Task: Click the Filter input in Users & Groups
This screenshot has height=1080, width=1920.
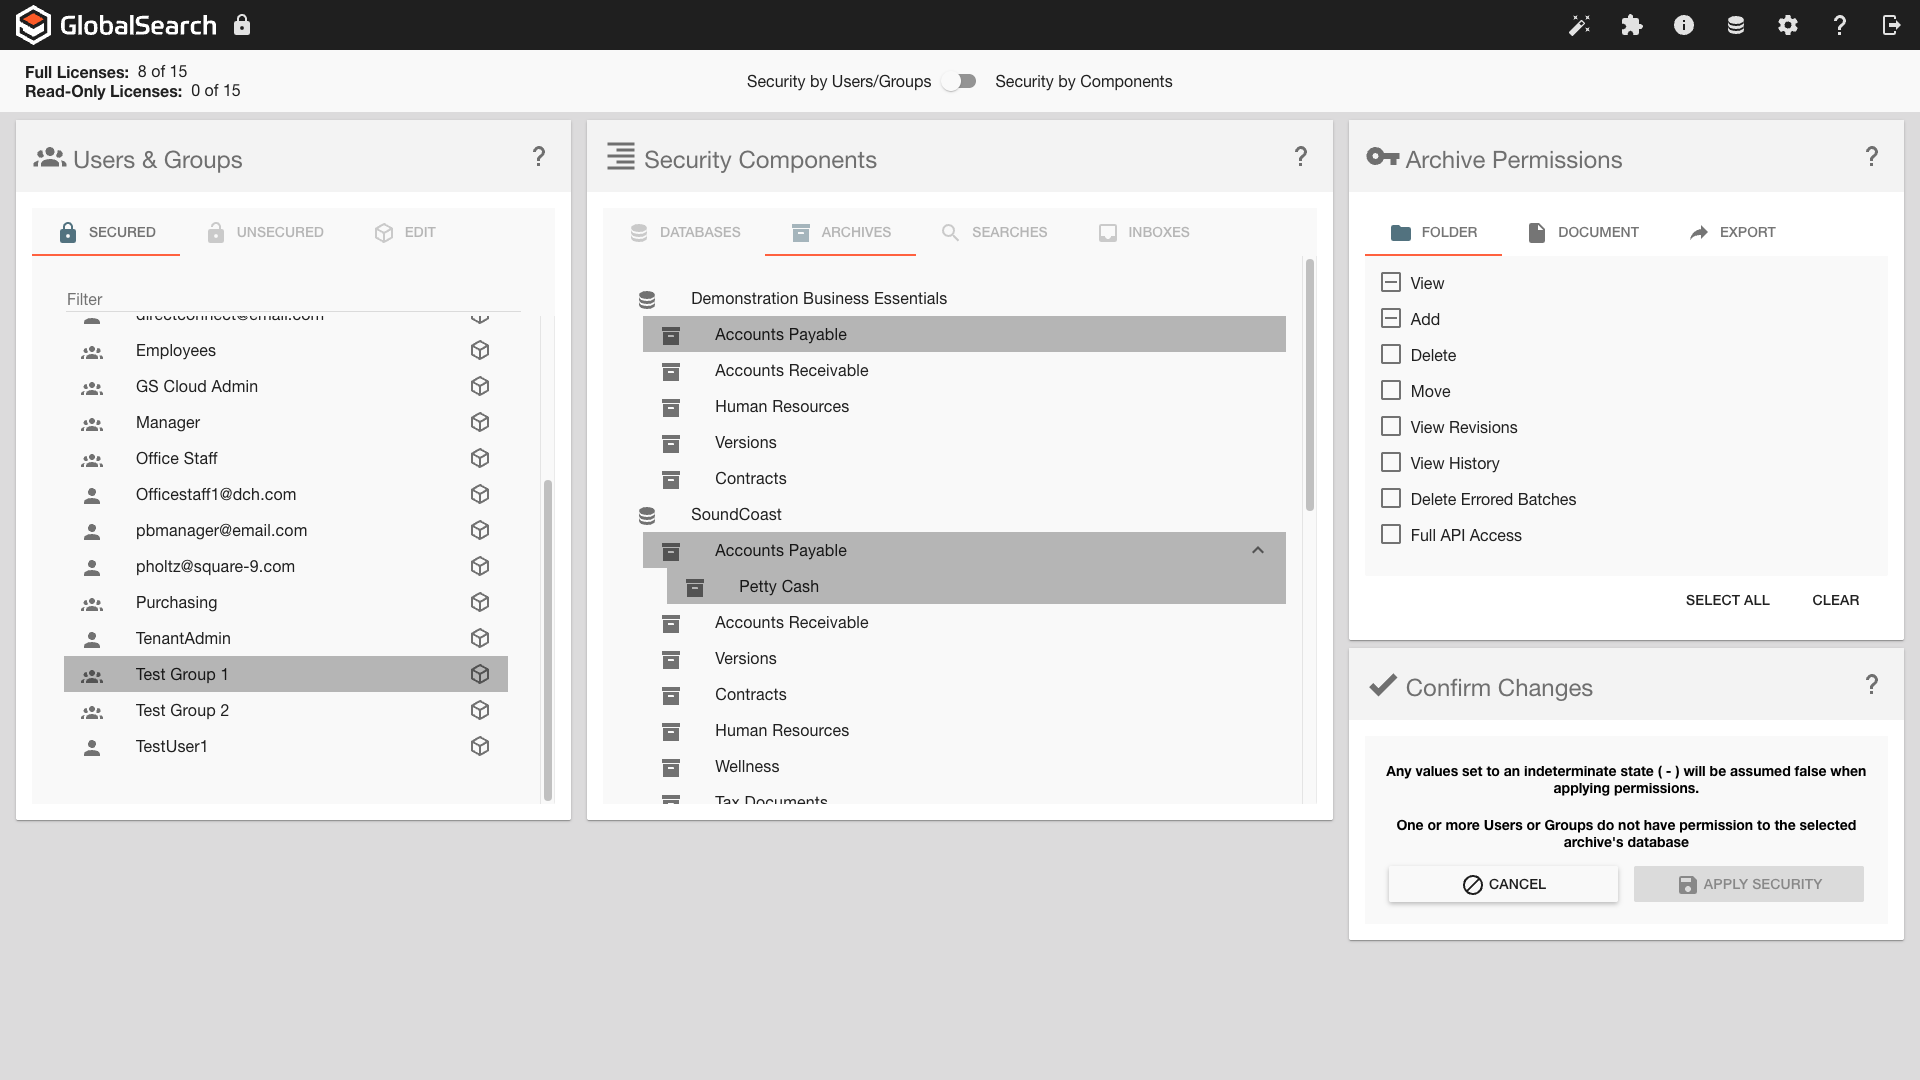Action: tap(290, 299)
